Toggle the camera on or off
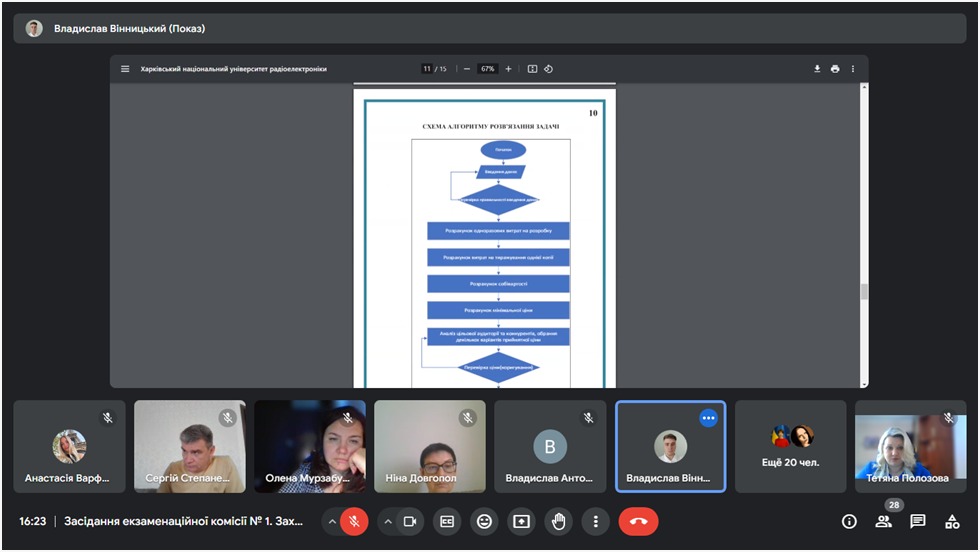This screenshot has height=552, width=980. click(410, 521)
